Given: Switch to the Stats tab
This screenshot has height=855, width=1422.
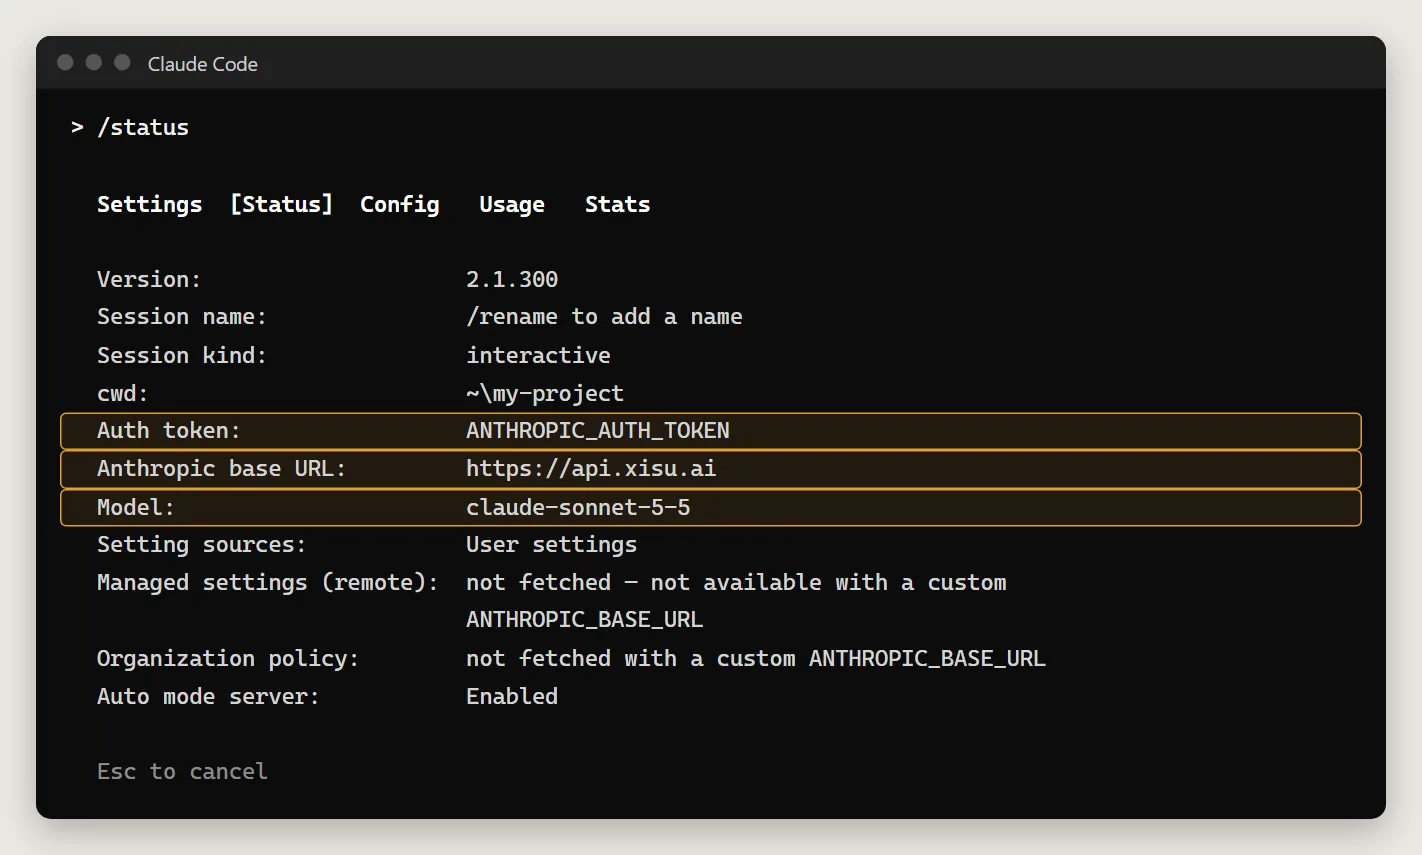Looking at the screenshot, I should pos(617,204).
